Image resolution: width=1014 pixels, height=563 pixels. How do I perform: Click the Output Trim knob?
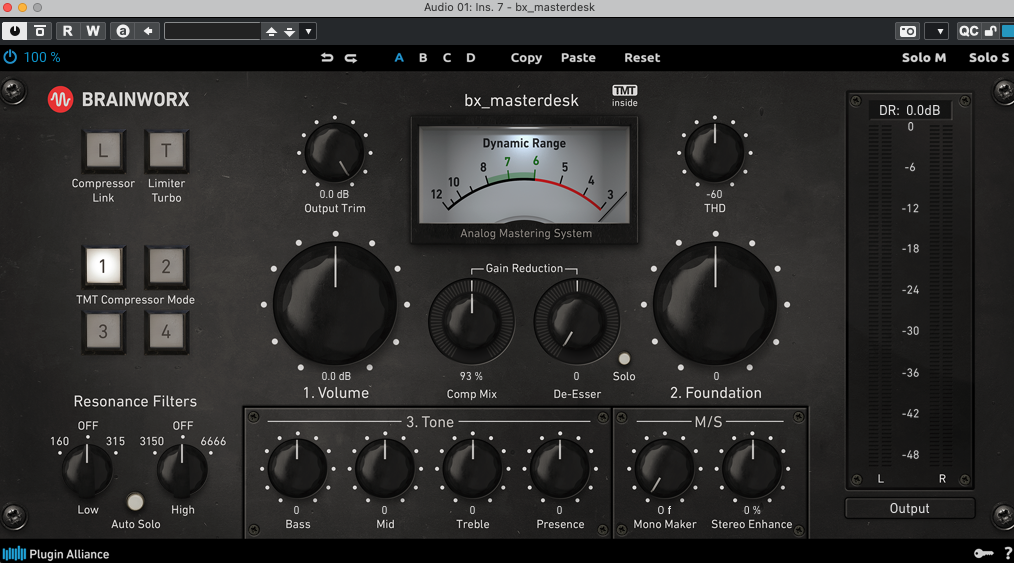point(334,153)
